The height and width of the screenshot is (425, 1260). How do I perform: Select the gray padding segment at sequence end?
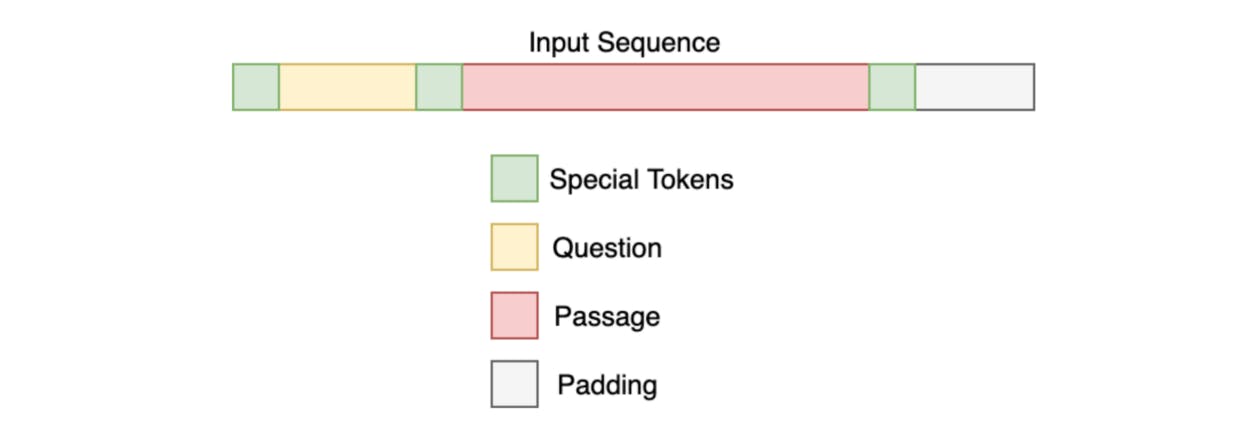975,87
